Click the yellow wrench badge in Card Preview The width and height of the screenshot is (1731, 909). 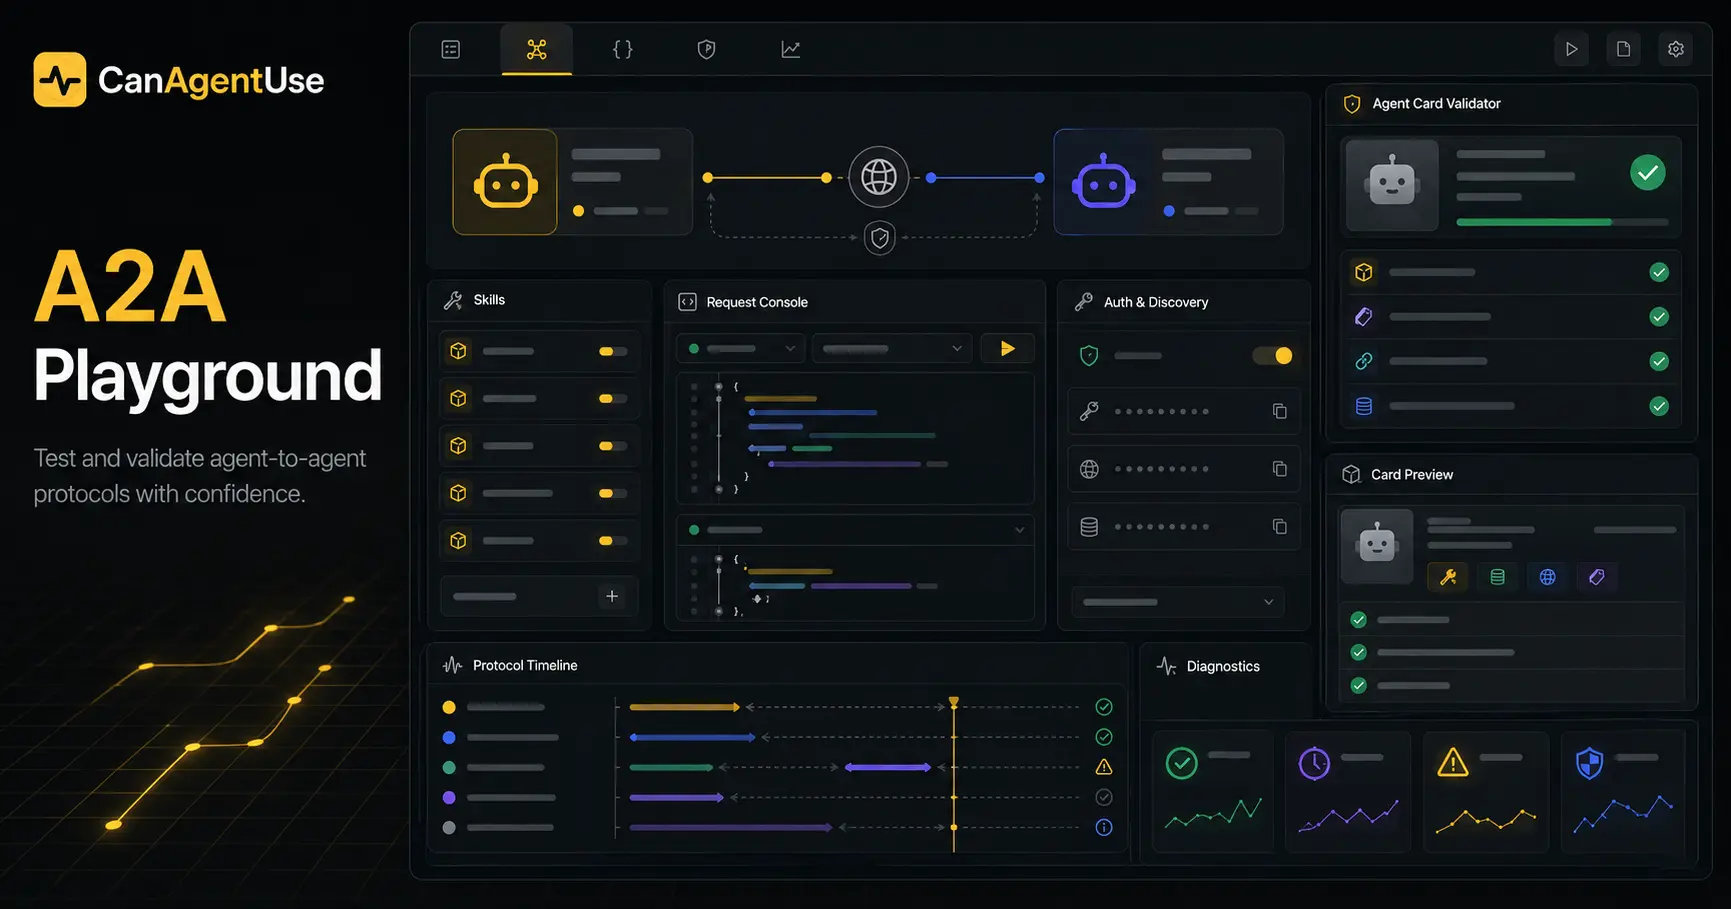(1448, 577)
